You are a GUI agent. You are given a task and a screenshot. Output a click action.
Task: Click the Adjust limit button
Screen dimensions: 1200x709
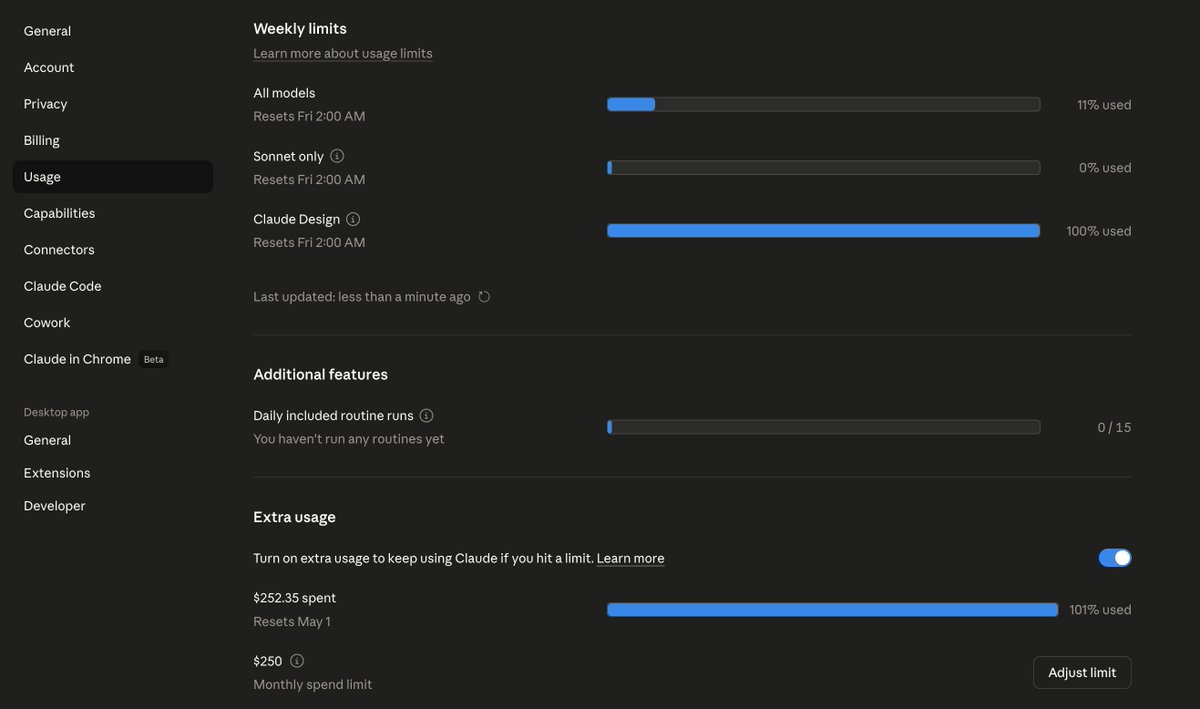tap(1082, 673)
